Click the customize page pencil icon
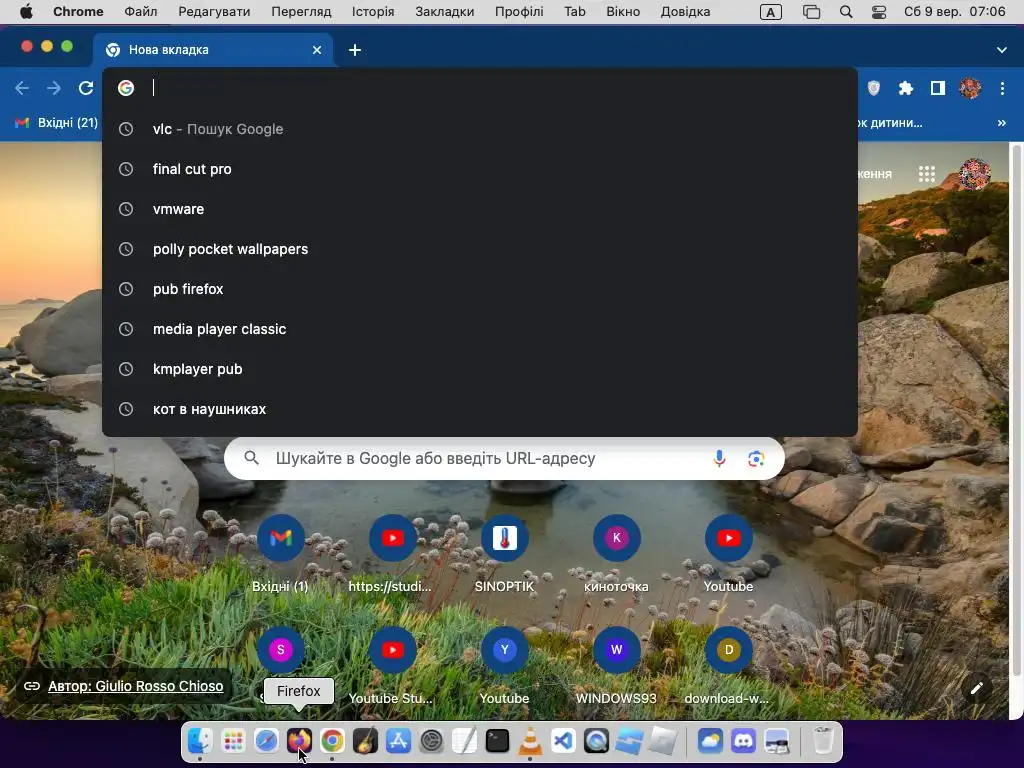 point(976,688)
